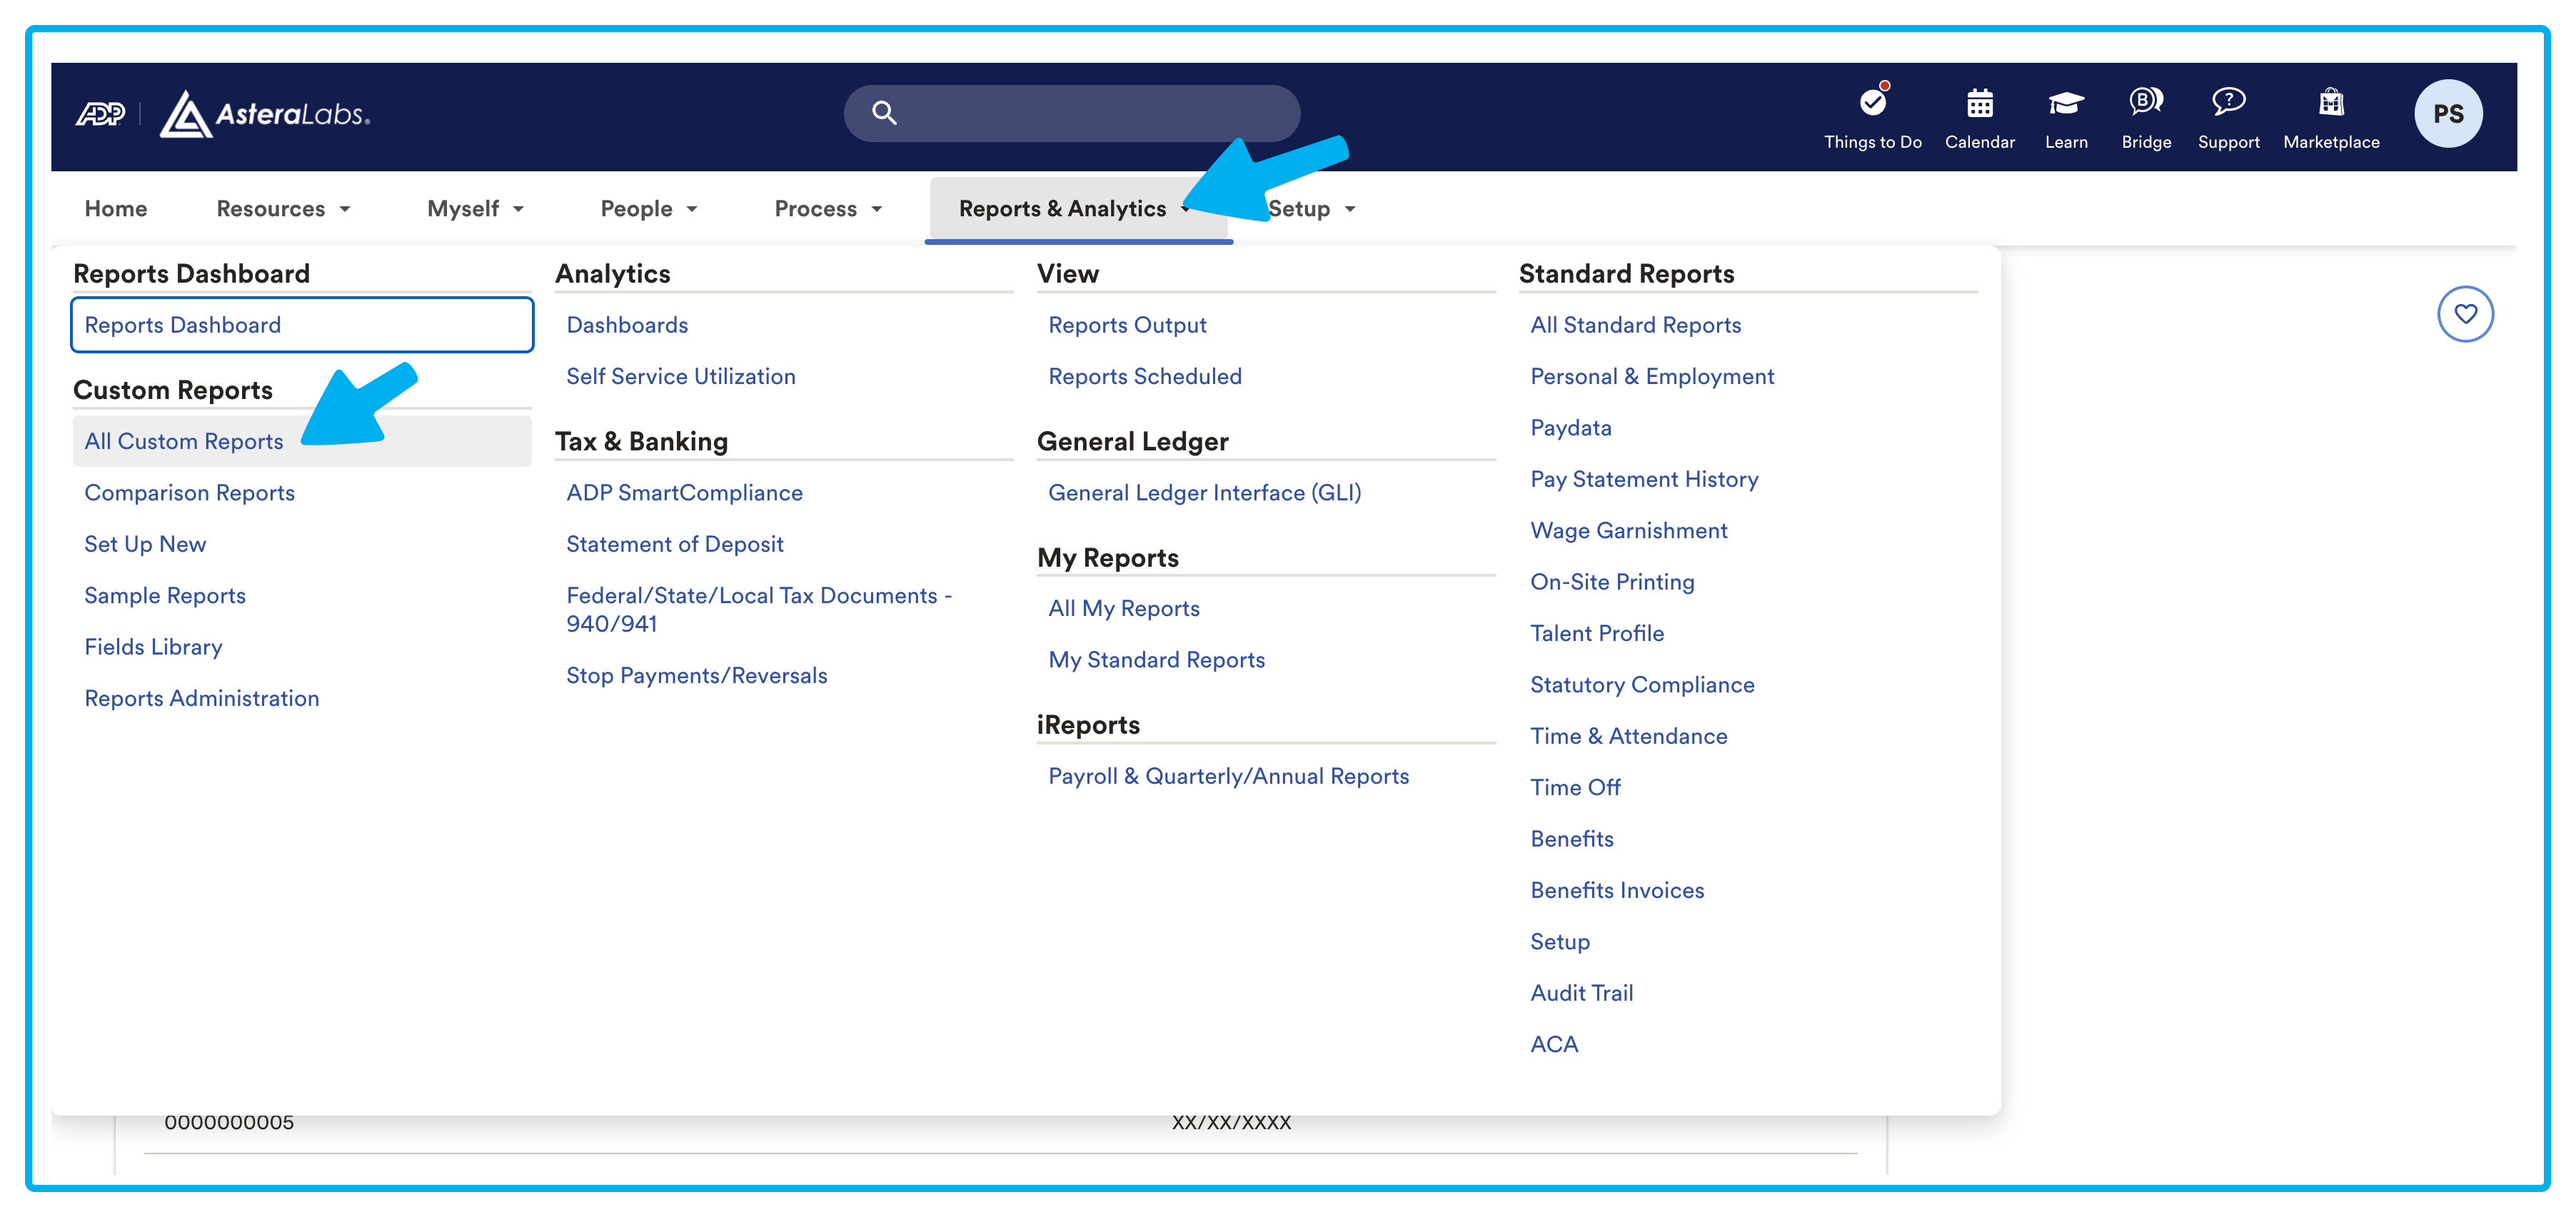Viewport: 2576px width, 1217px height.
Task: Expand the Process dropdown menu
Action: 828,209
